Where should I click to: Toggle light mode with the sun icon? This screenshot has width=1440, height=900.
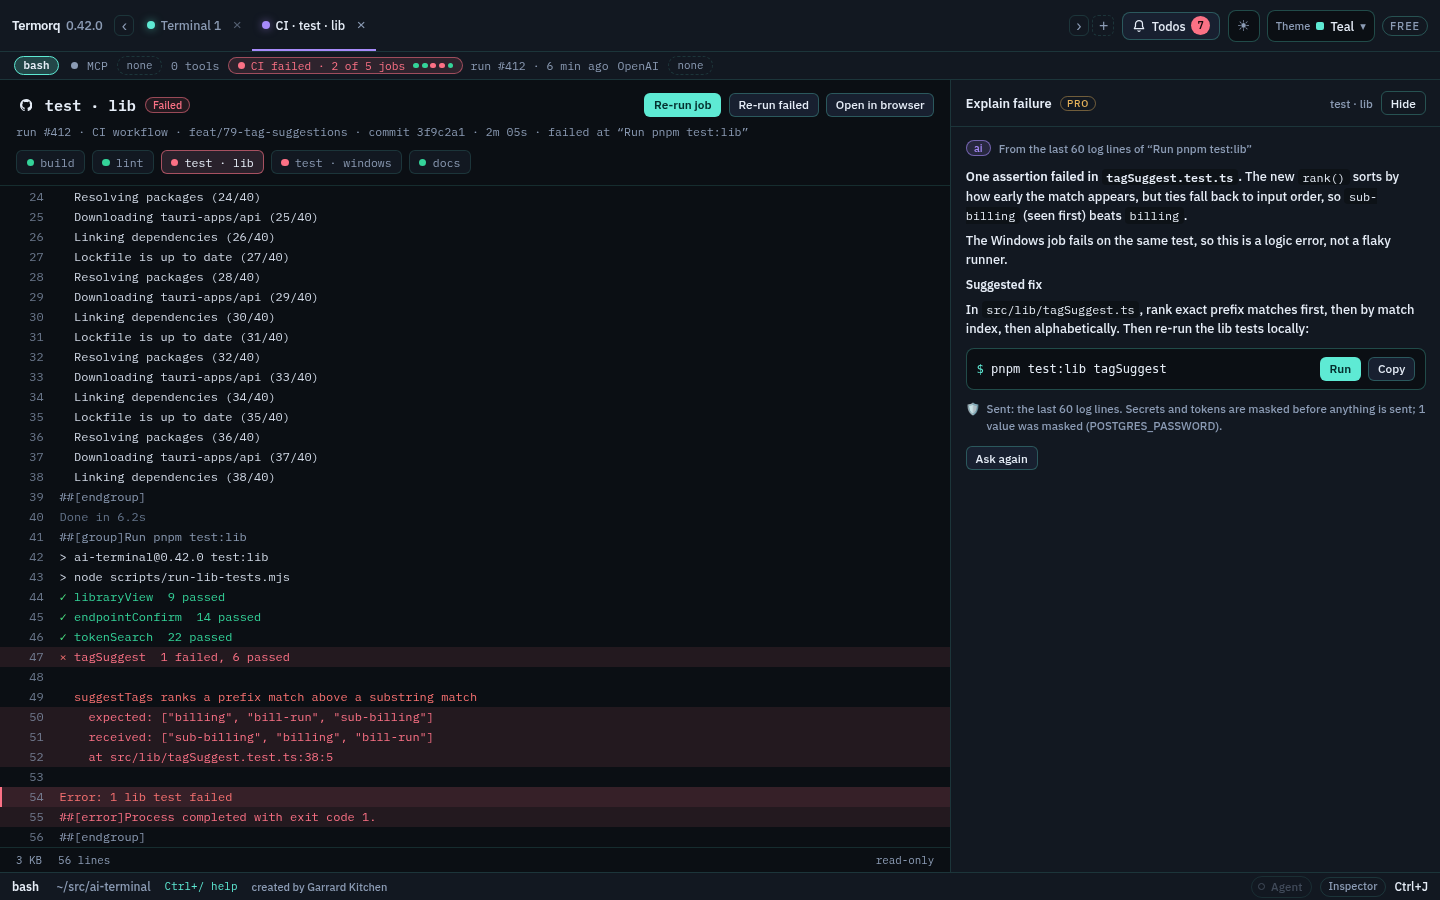point(1243,26)
